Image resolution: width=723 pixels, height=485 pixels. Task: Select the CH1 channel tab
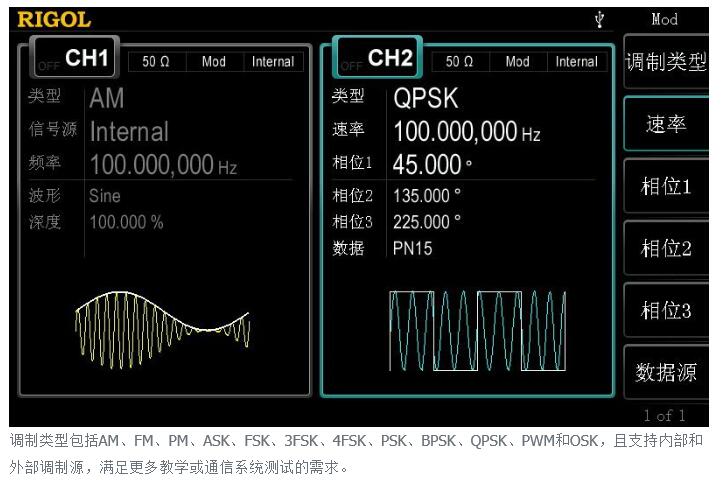point(86,59)
